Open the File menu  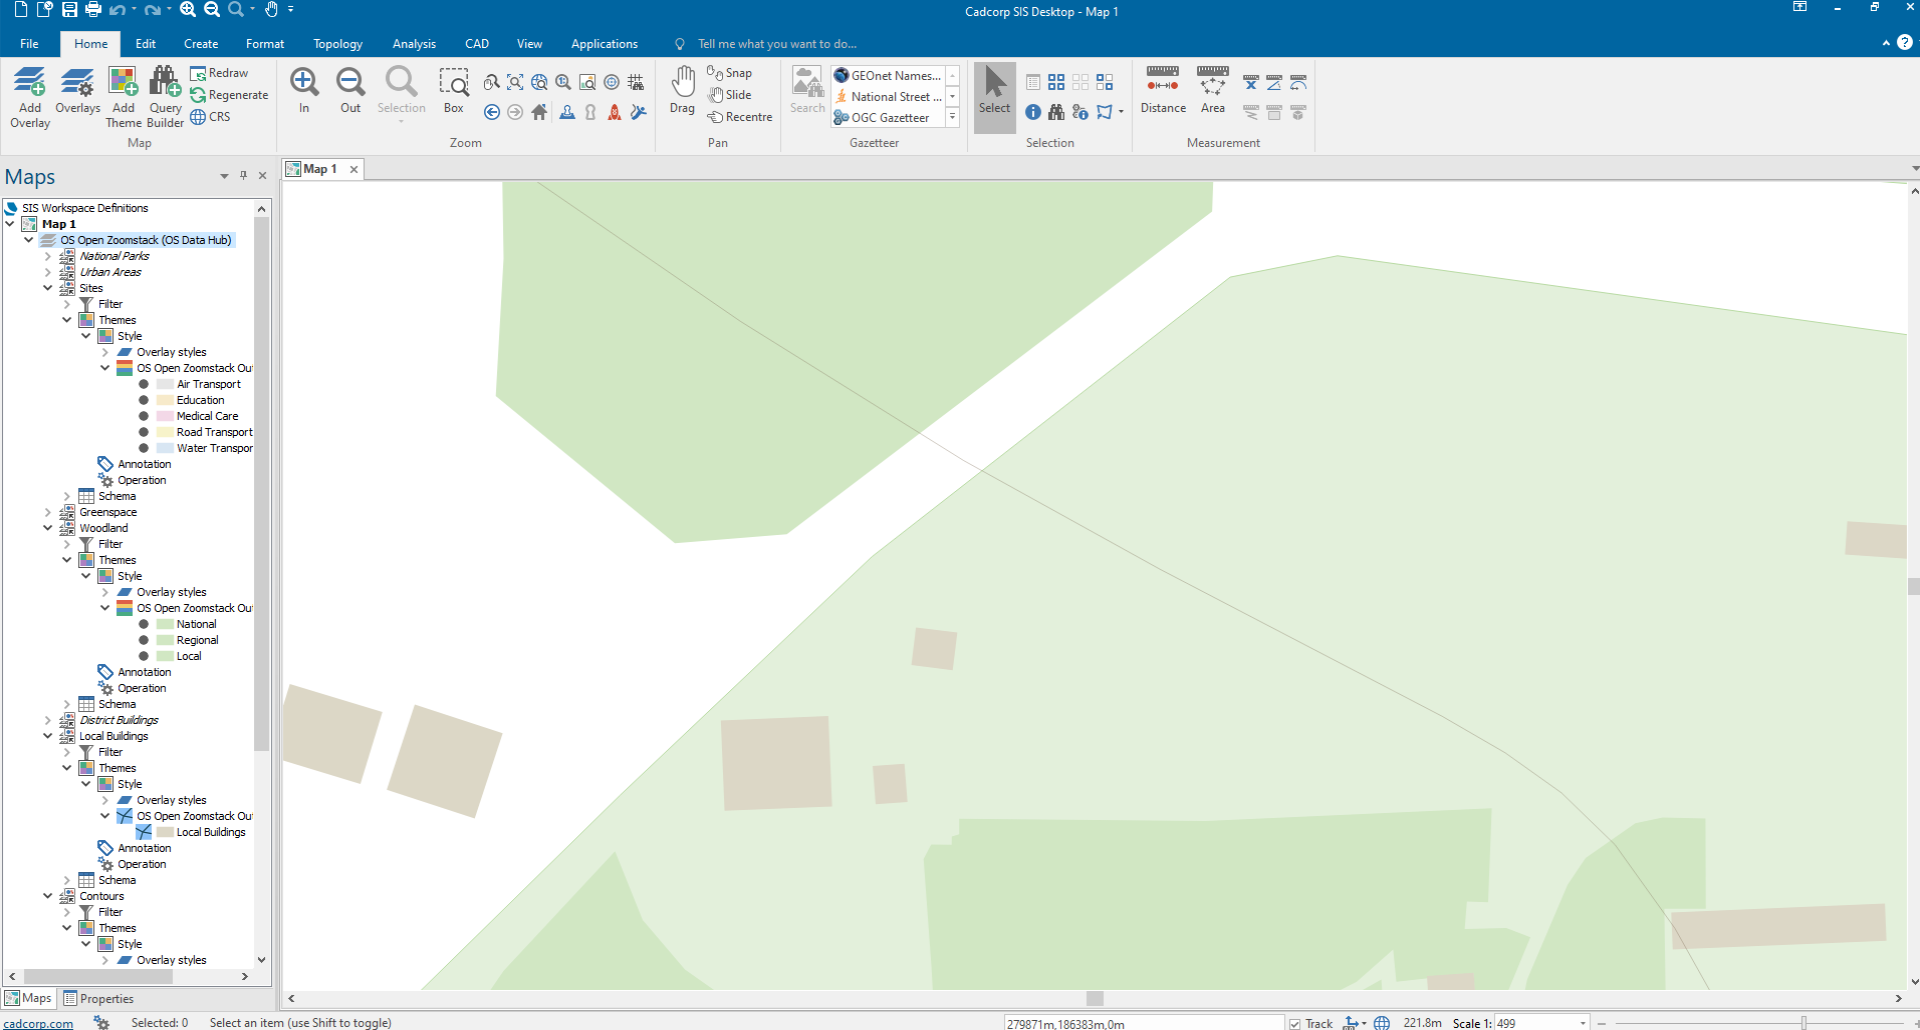click(30, 43)
